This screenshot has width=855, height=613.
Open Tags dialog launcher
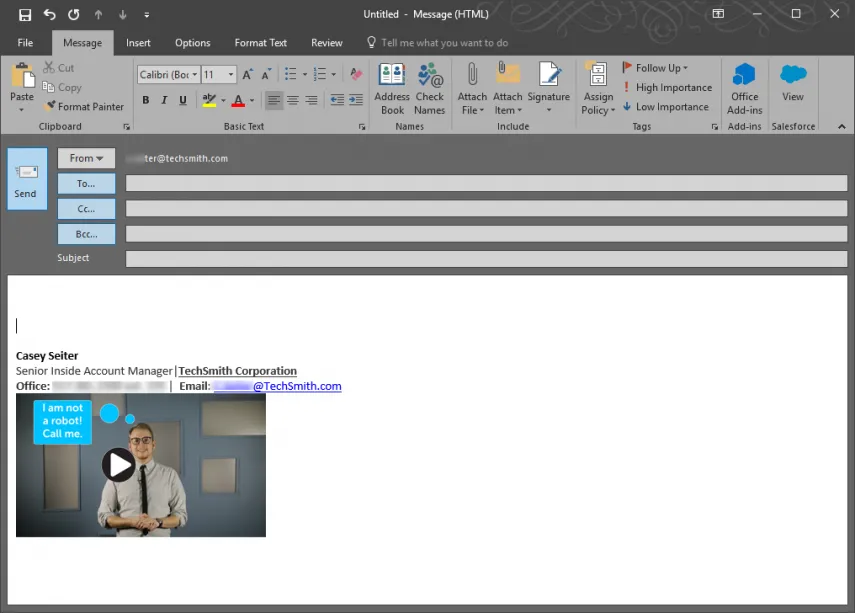point(714,127)
